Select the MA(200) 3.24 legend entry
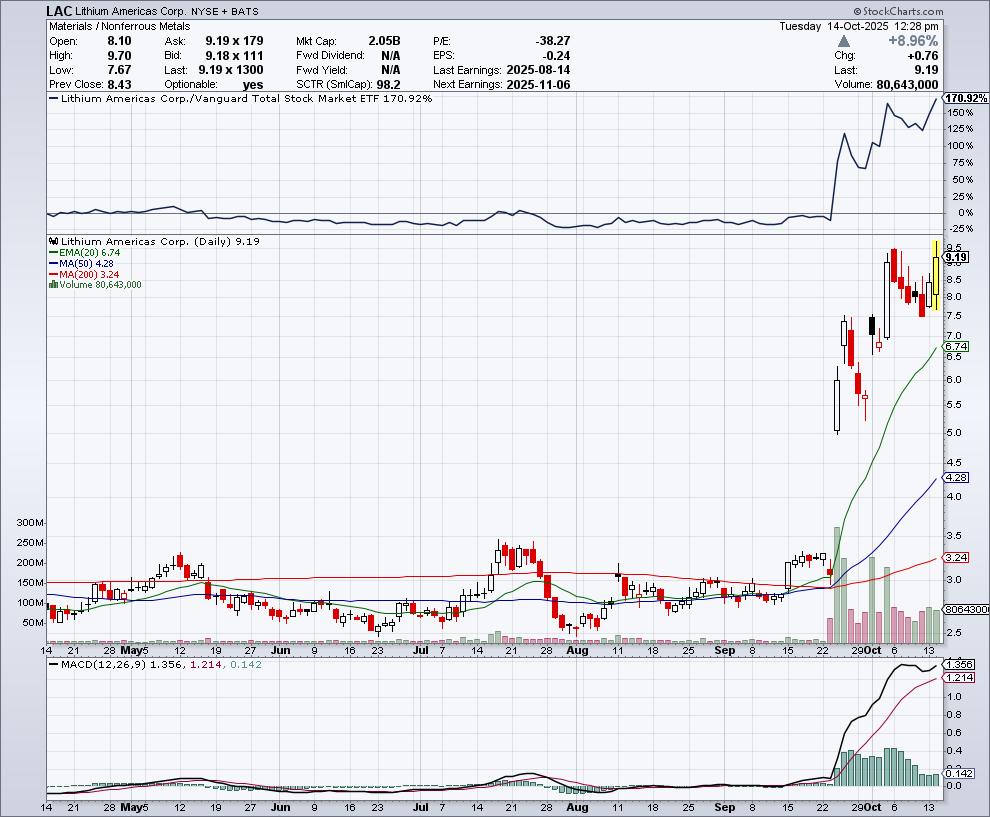Image resolution: width=990 pixels, height=817 pixels. pos(84,275)
